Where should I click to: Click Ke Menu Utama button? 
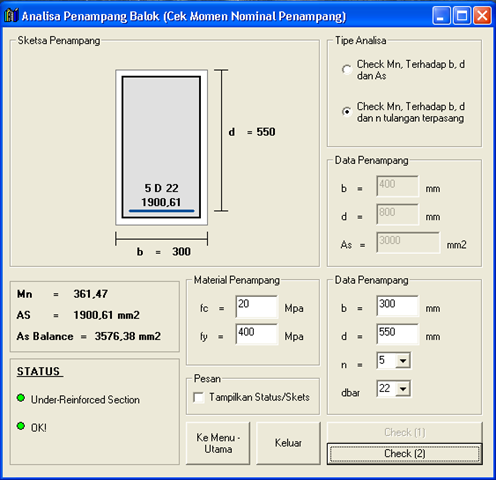coord(218,443)
